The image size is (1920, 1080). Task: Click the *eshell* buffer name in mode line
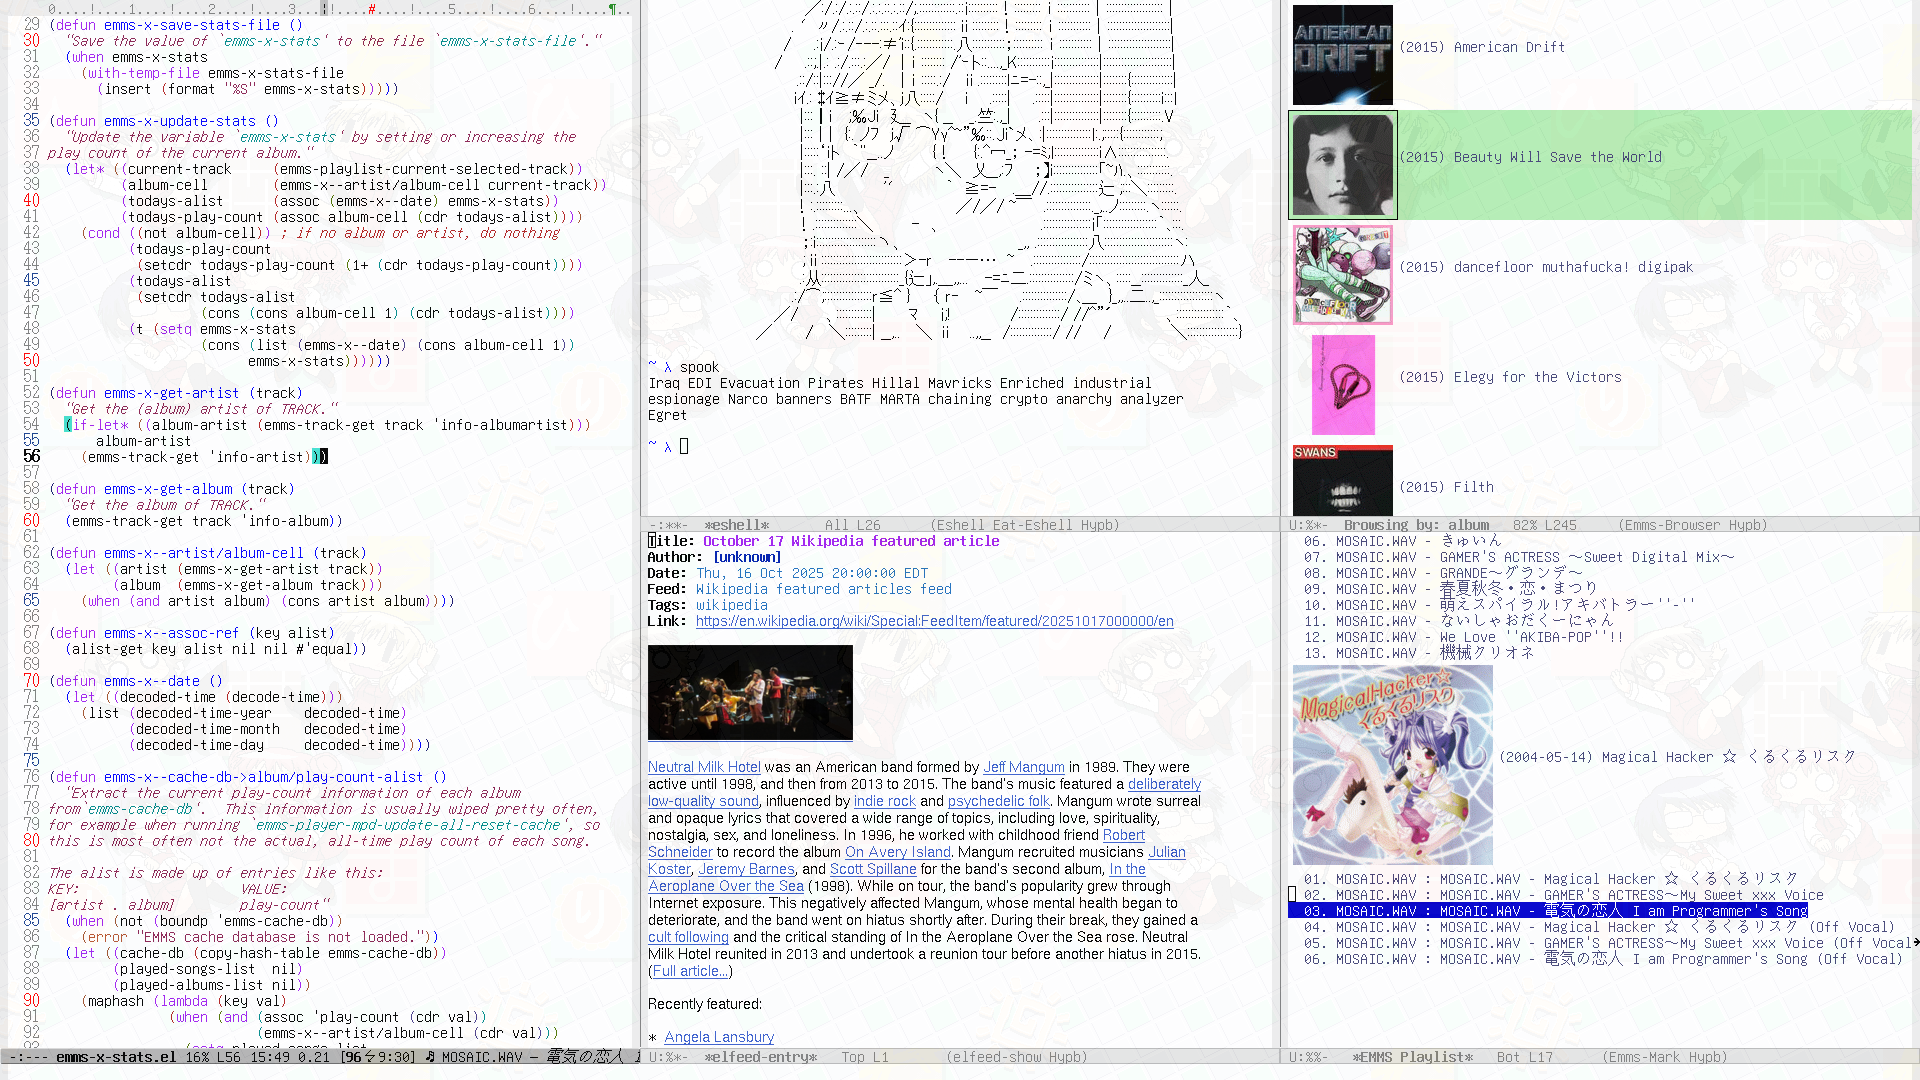click(737, 525)
